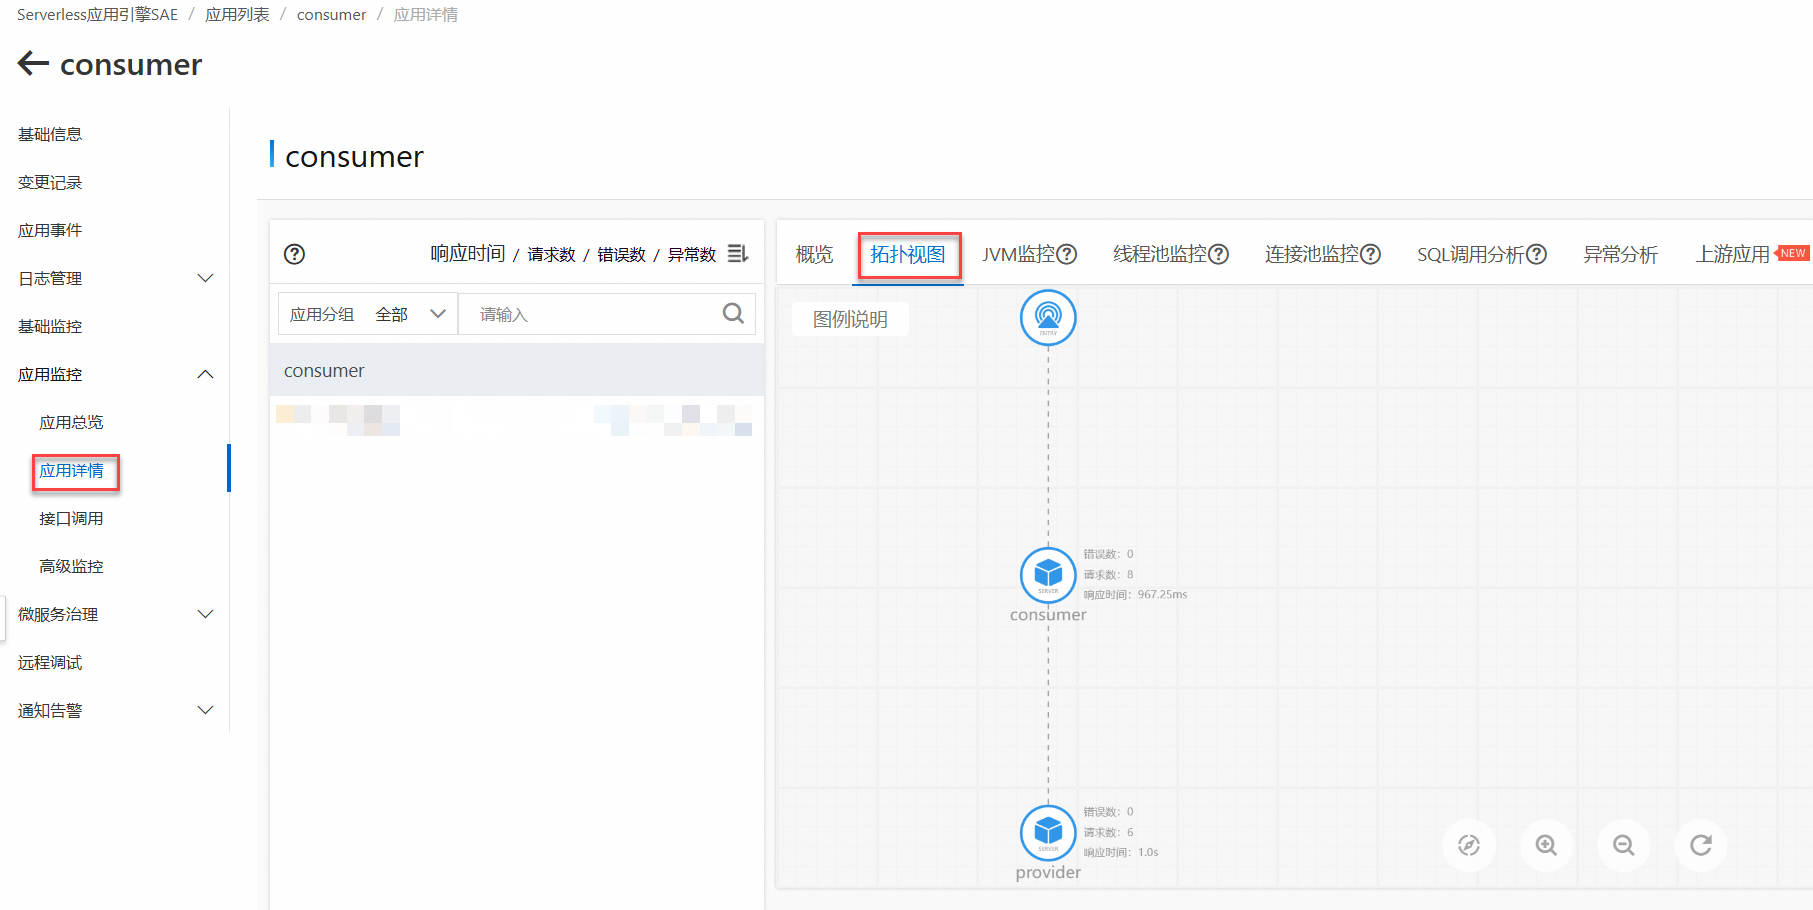Select 应用详情 in the sidebar
The height and width of the screenshot is (910, 1813).
(x=71, y=470)
